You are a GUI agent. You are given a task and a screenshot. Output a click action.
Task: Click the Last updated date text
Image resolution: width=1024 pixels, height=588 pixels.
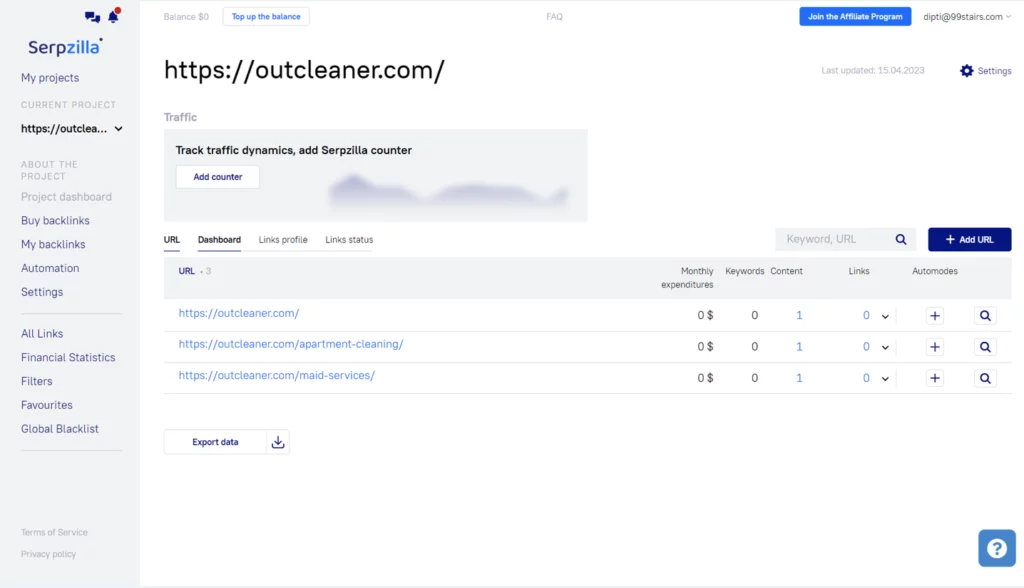click(872, 71)
